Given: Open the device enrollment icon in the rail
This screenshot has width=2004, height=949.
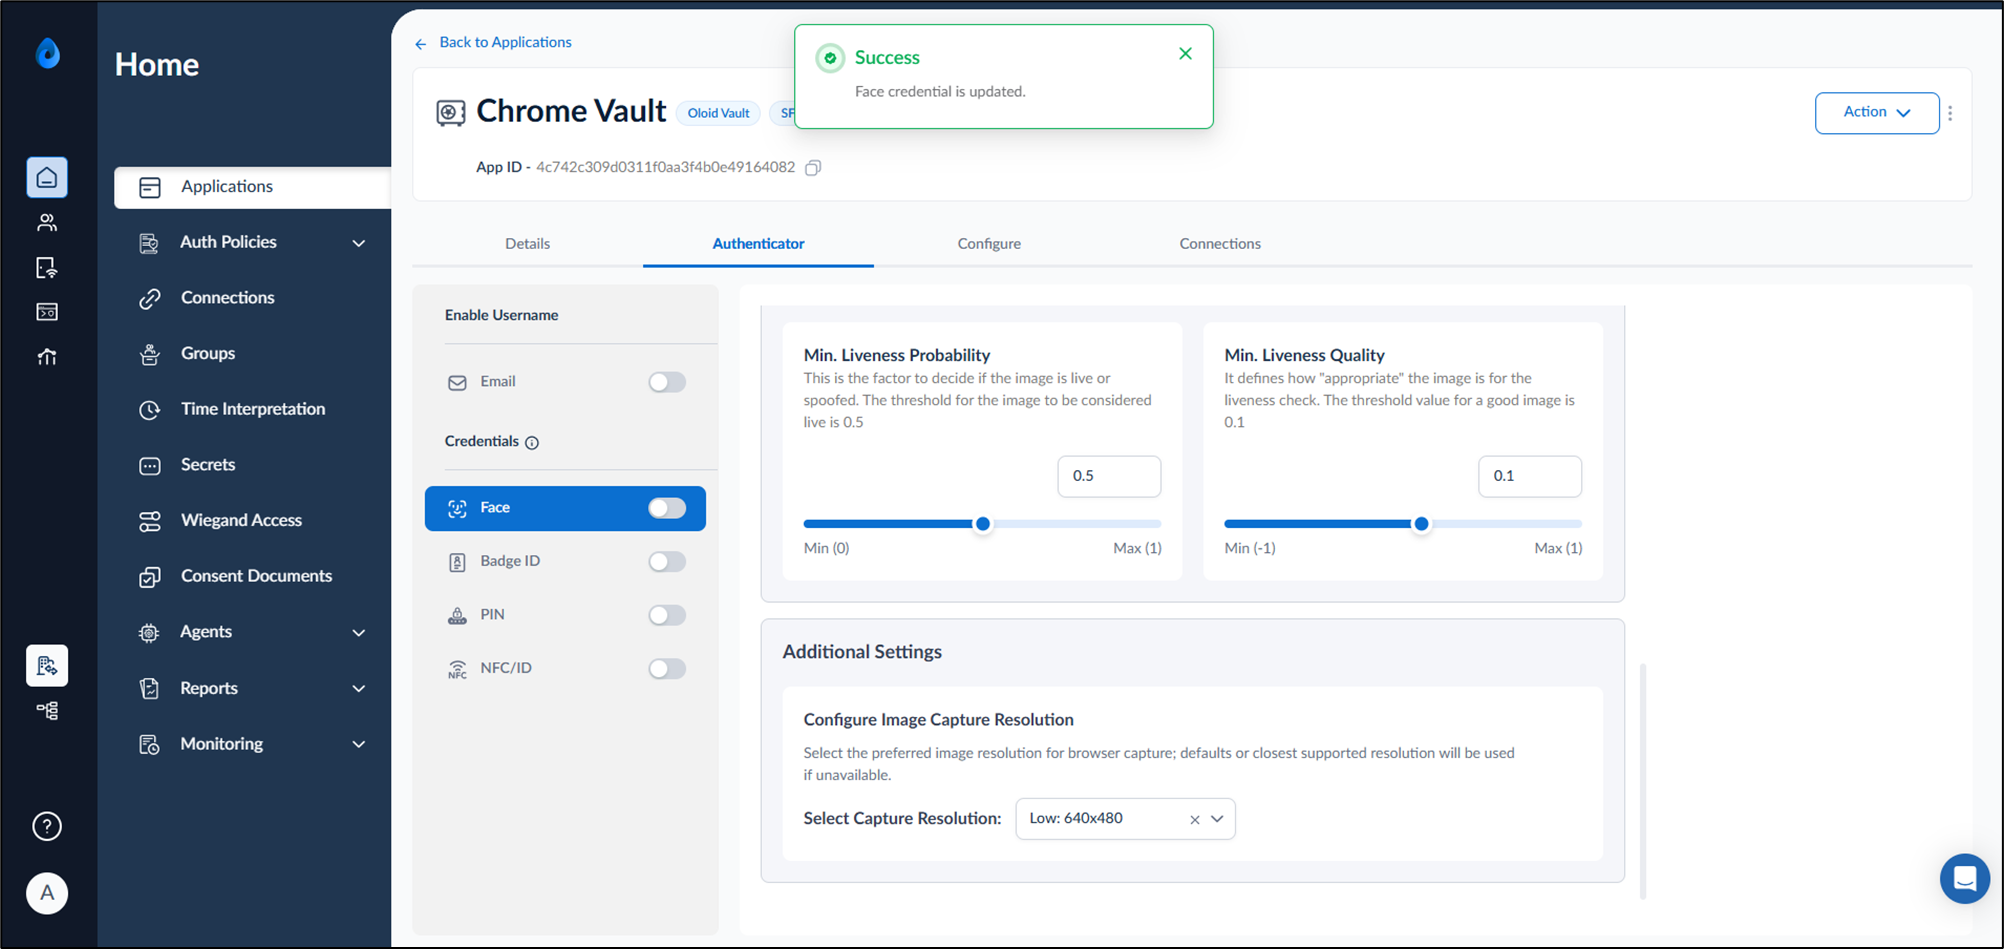Looking at the screenshot, I should [47, 268].
